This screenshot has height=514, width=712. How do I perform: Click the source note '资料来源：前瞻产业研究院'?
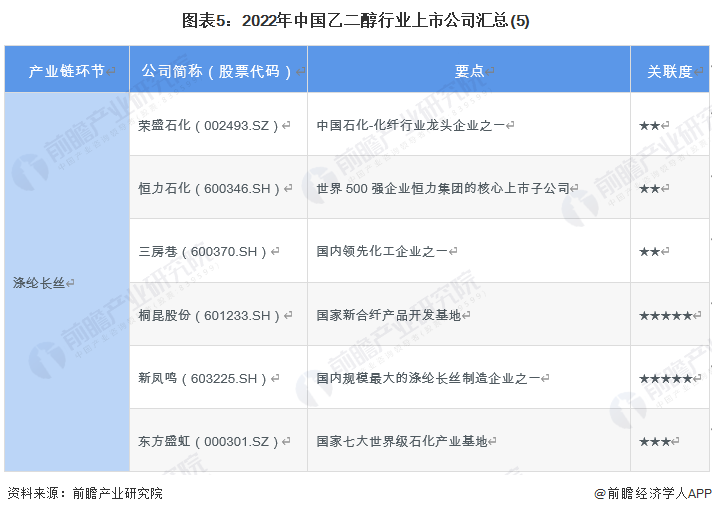coord(85,493)
